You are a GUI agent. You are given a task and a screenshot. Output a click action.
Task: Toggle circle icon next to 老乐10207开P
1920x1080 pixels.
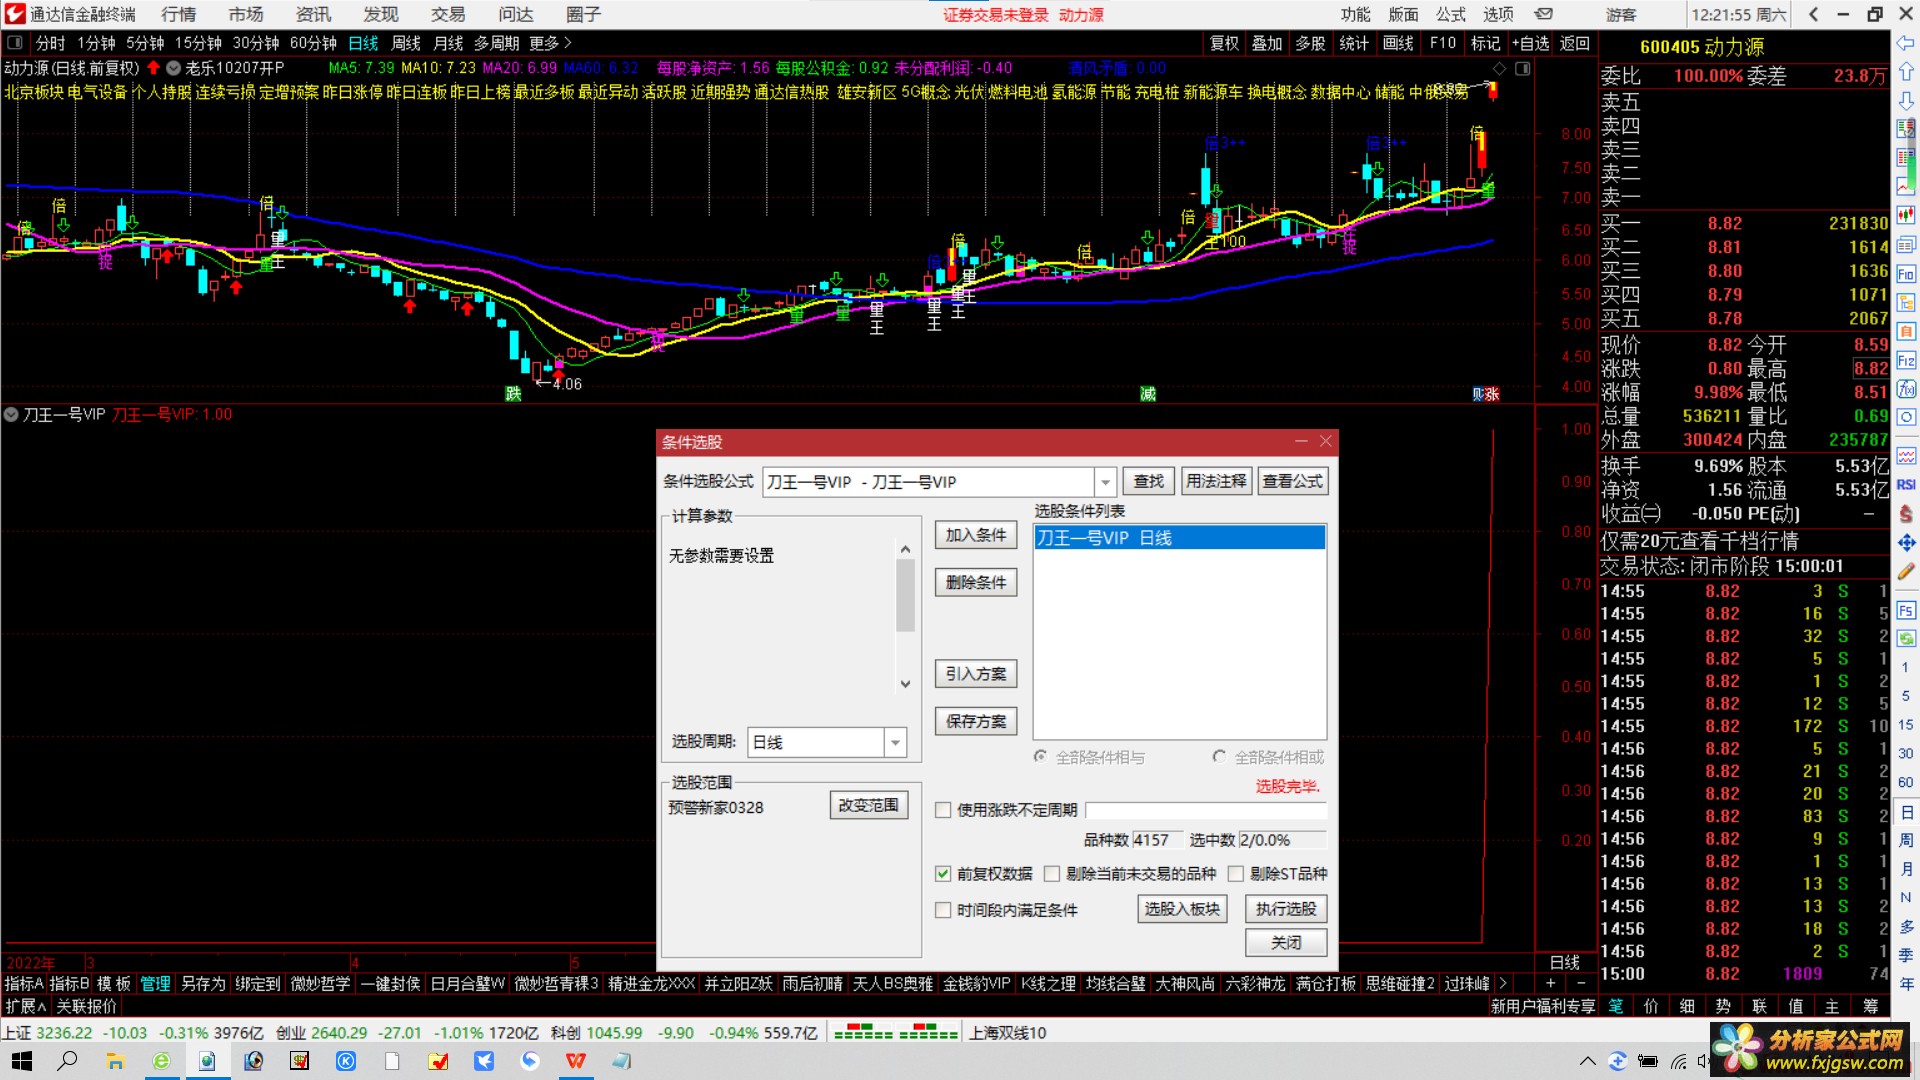point(174,68)
